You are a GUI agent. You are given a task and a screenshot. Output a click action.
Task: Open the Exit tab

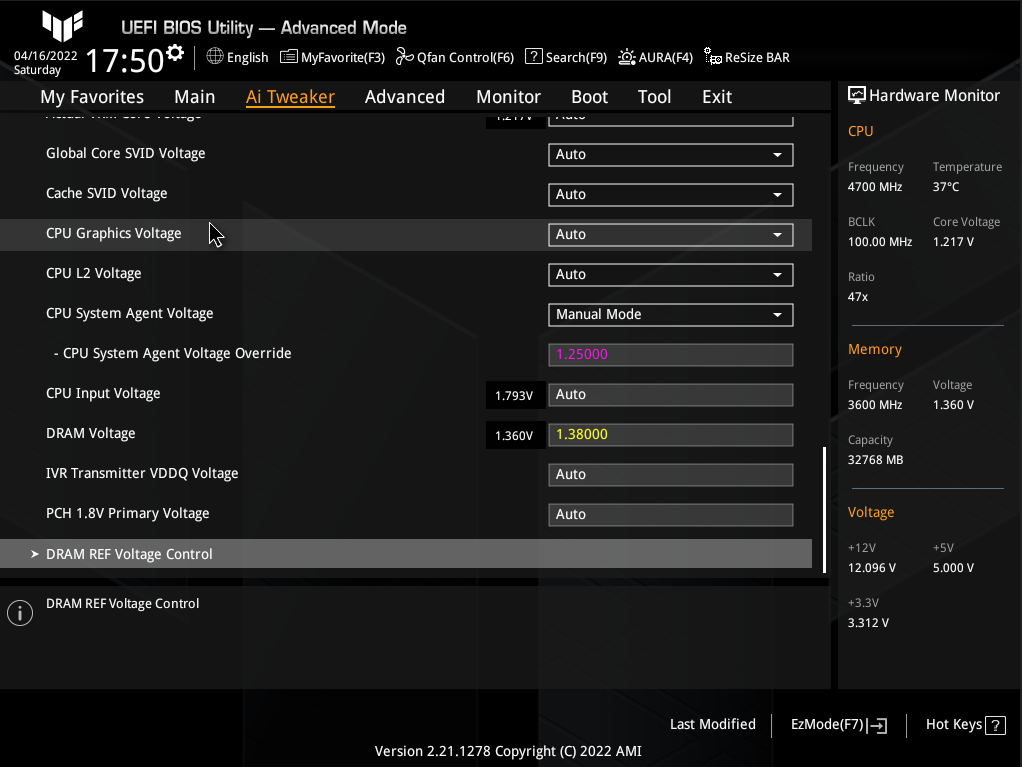[x=717, y=96]
